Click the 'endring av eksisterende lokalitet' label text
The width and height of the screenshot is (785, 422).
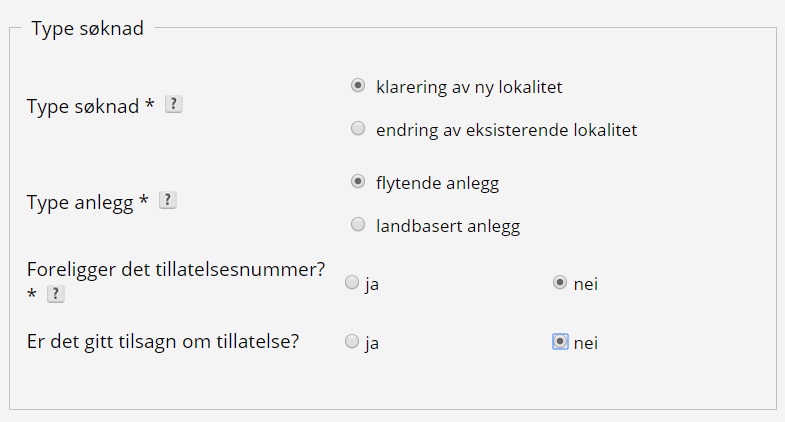tap(506, 130)
